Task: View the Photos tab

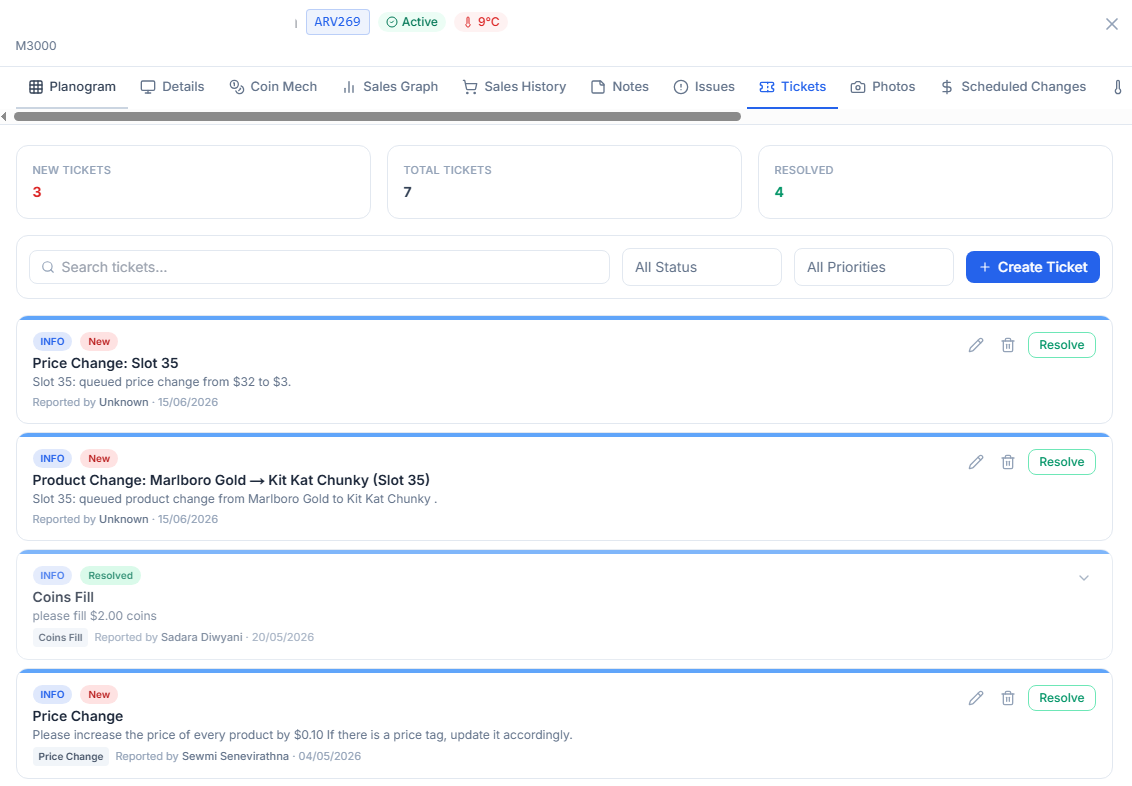Action: 882,87
